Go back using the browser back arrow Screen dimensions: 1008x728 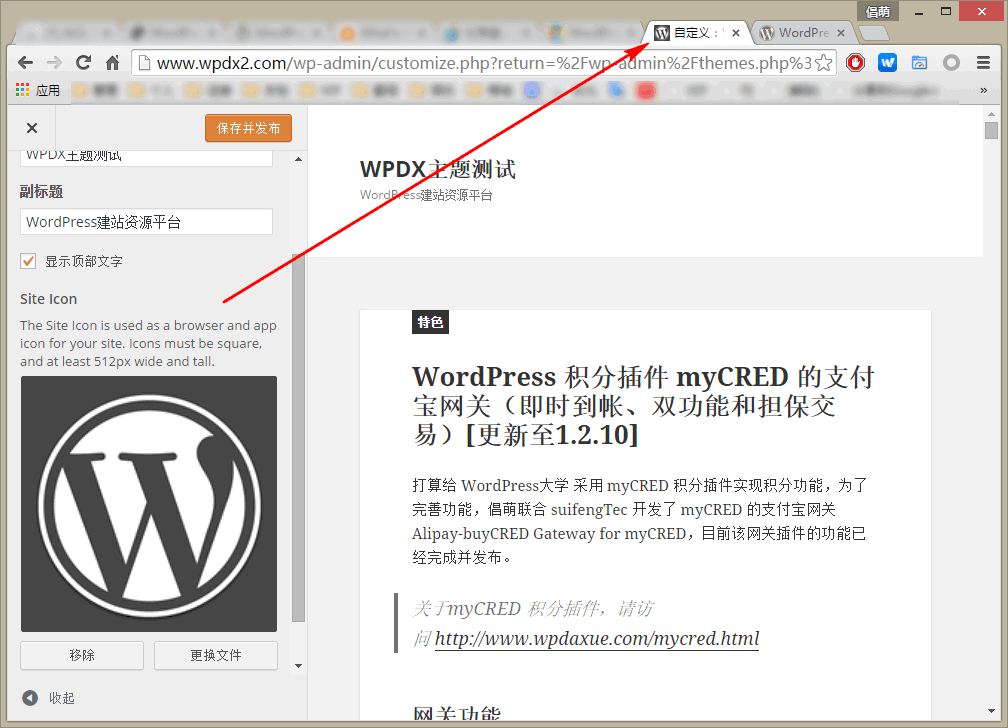click(x=25, y=62)
